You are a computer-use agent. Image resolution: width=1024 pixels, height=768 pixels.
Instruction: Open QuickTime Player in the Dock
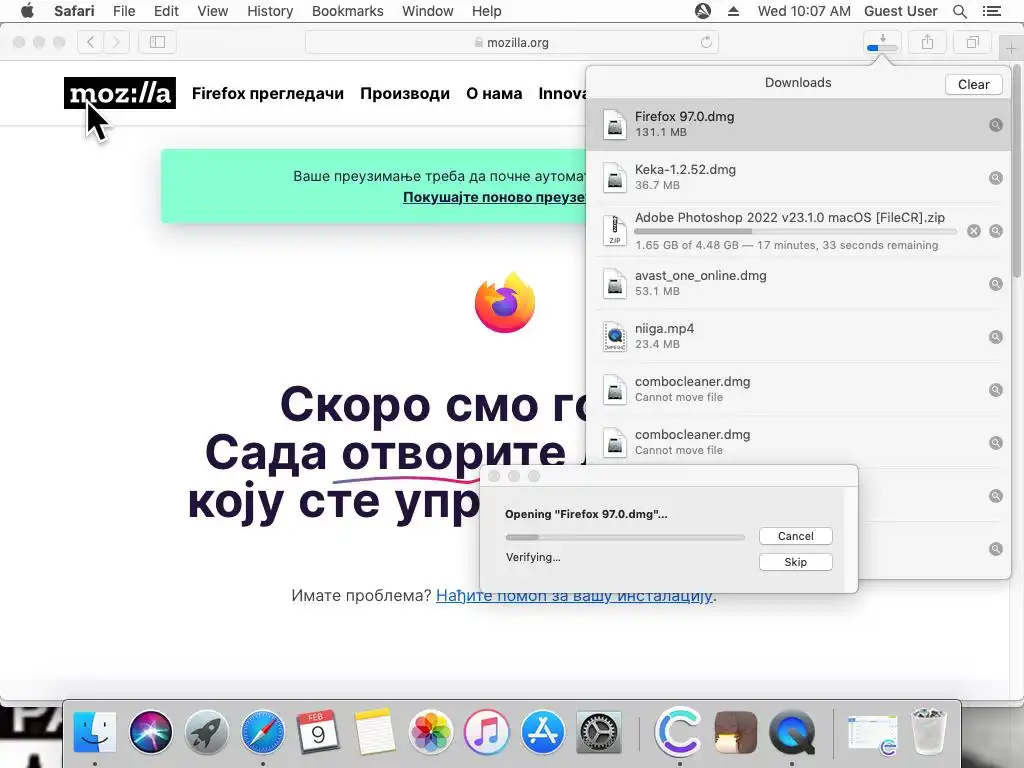(x=792, y=732)
